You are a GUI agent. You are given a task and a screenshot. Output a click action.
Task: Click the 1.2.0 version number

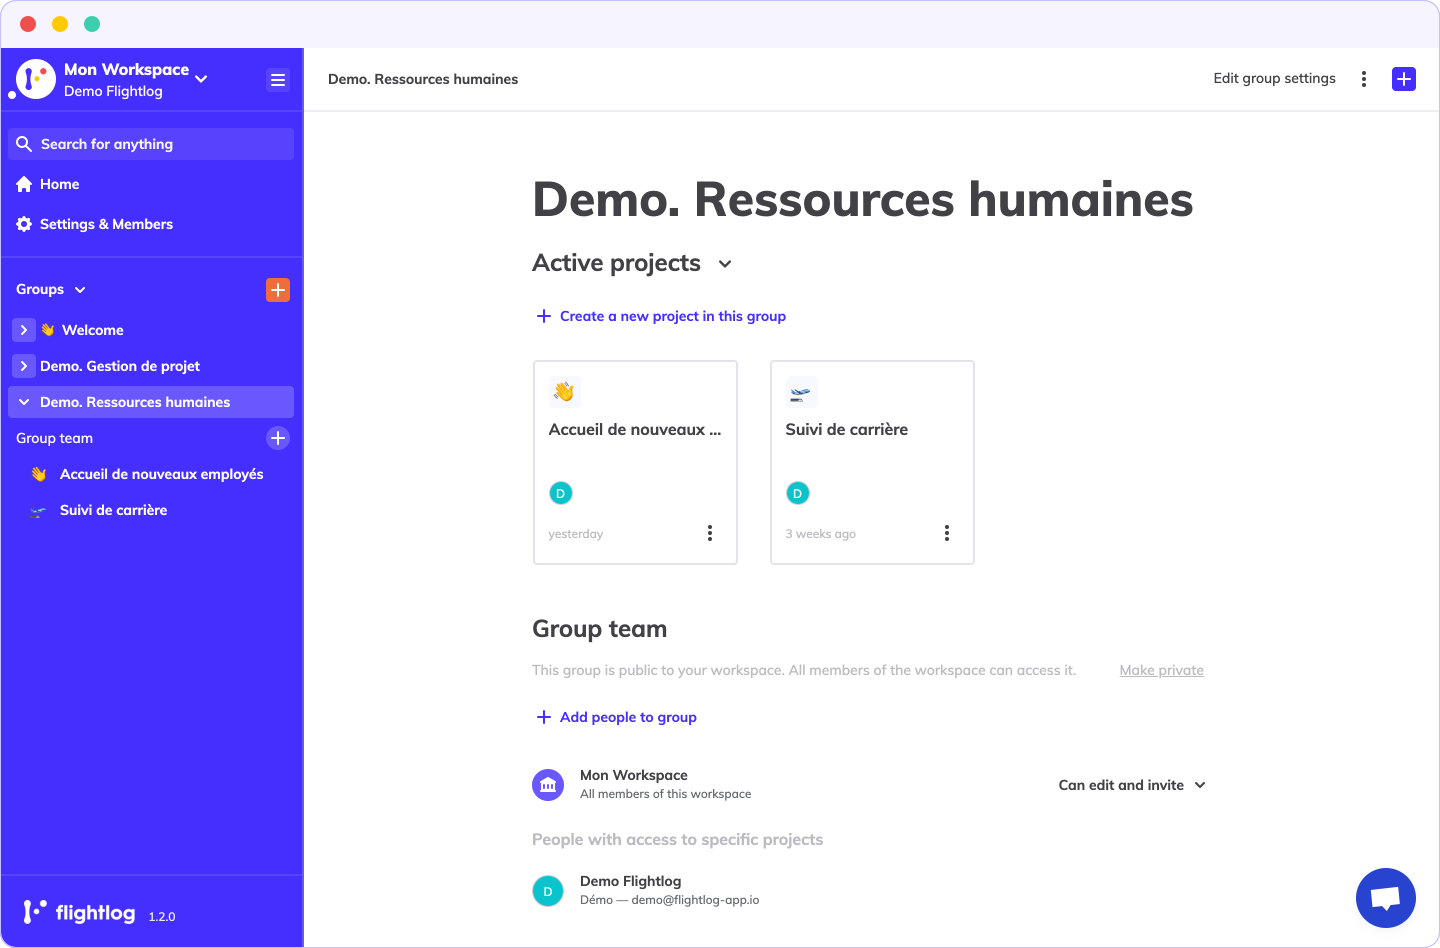(162, 917)
